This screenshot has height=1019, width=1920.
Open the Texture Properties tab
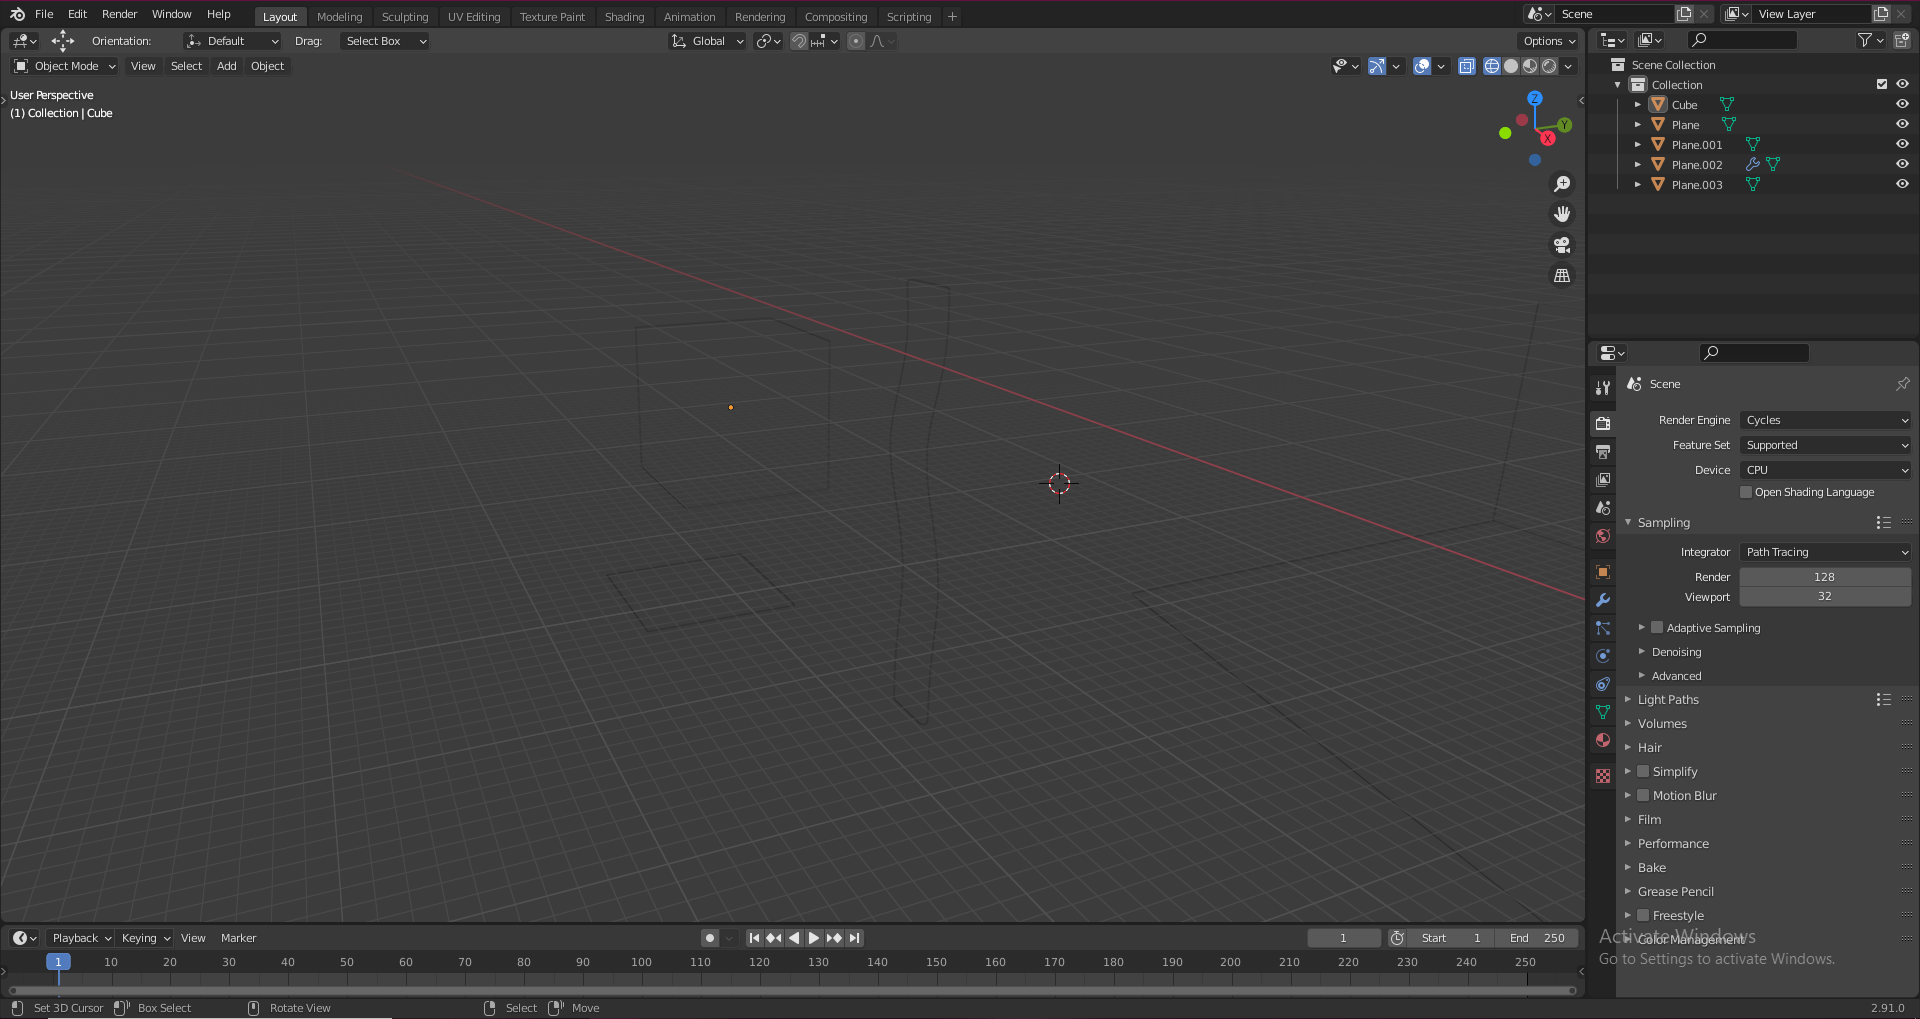pyautogui.click(x=1603, y=776)
